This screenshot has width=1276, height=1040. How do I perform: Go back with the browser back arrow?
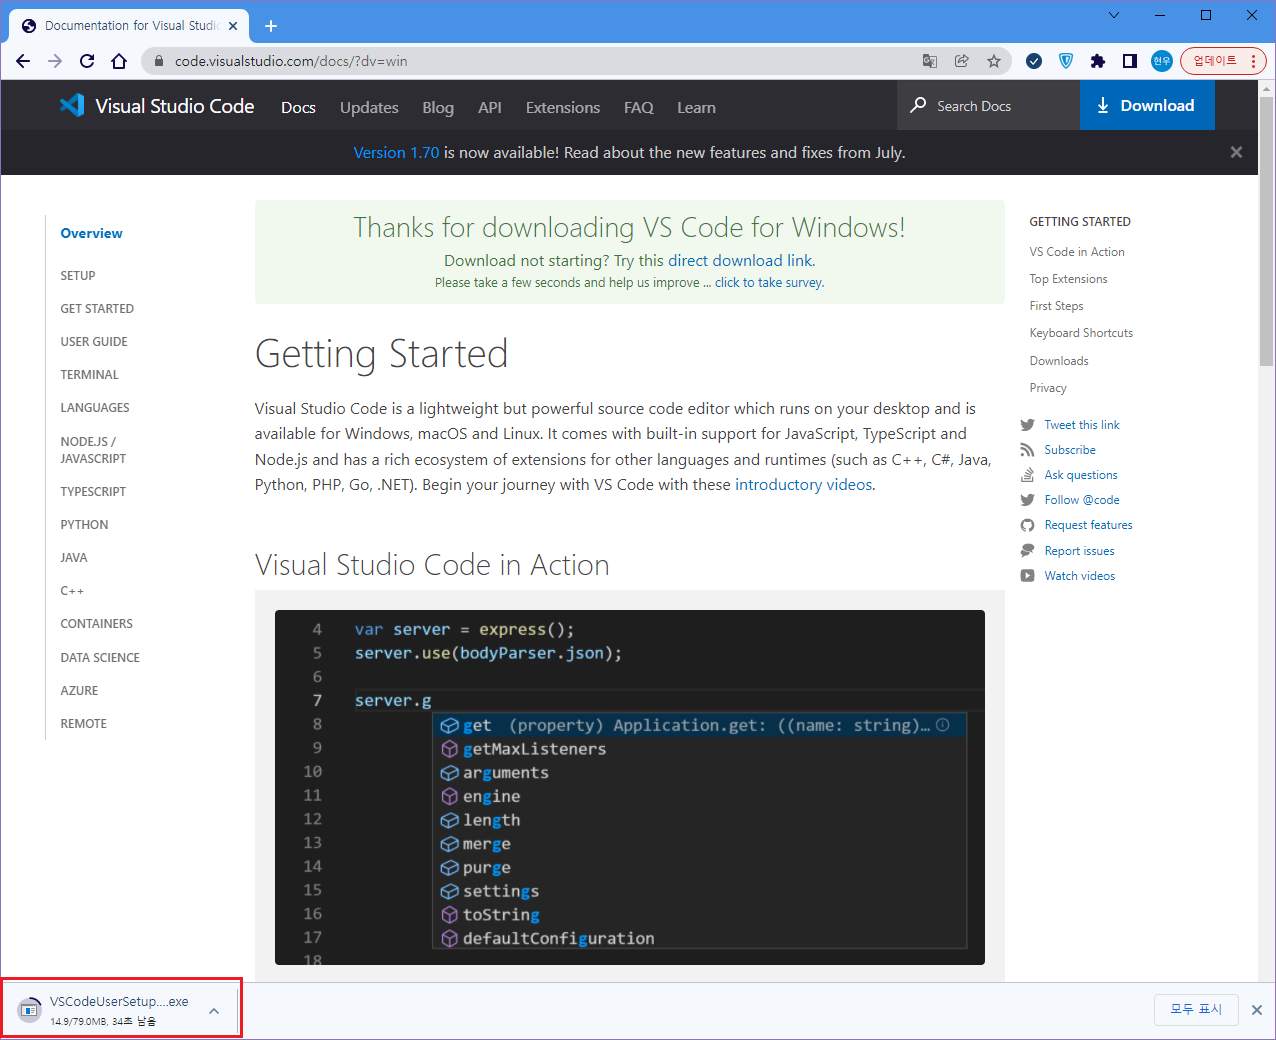[23, 61]
